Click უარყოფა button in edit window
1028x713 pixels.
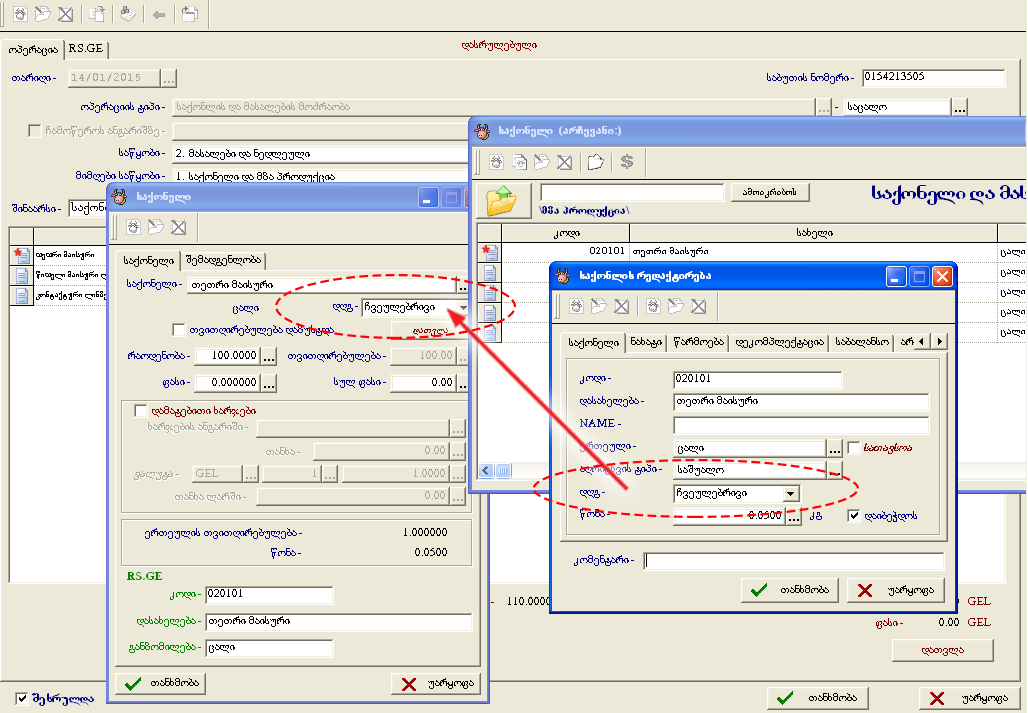pos(896,590)
